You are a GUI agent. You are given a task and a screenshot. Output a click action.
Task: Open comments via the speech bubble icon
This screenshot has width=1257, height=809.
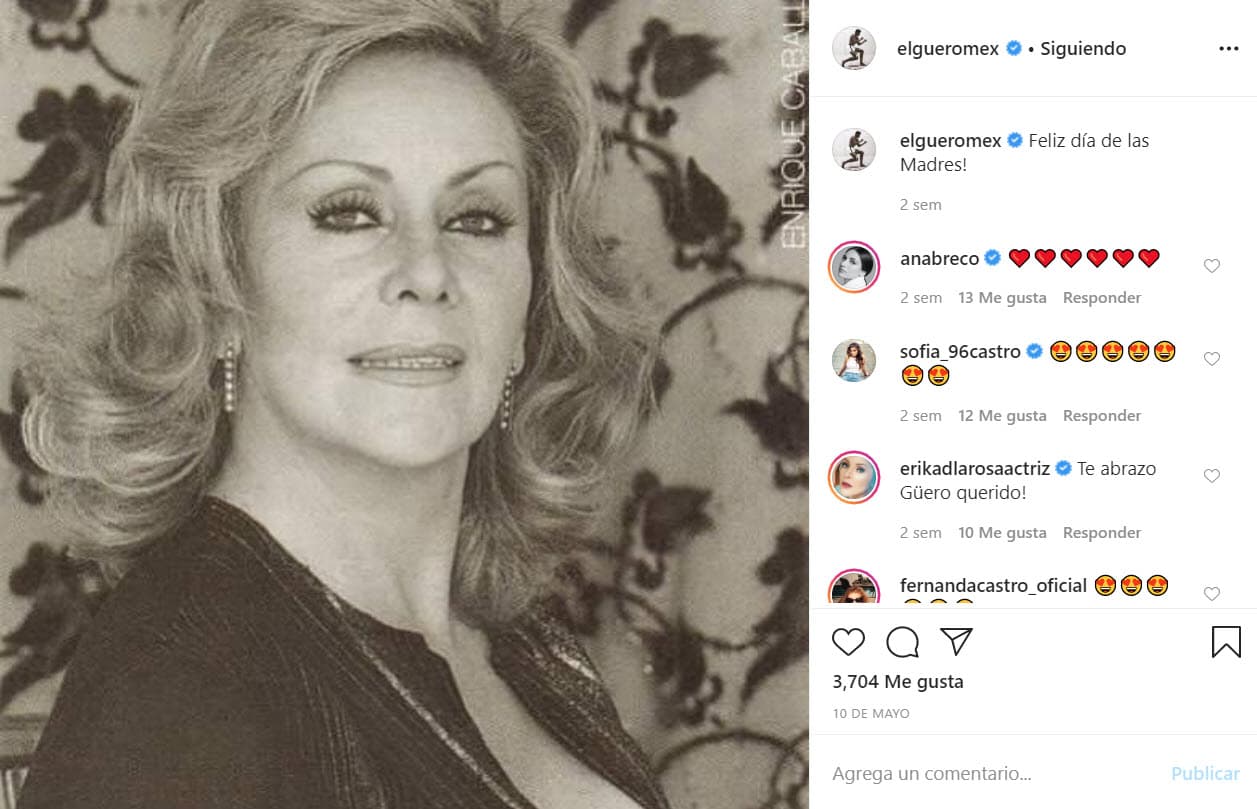click(903, 642)
